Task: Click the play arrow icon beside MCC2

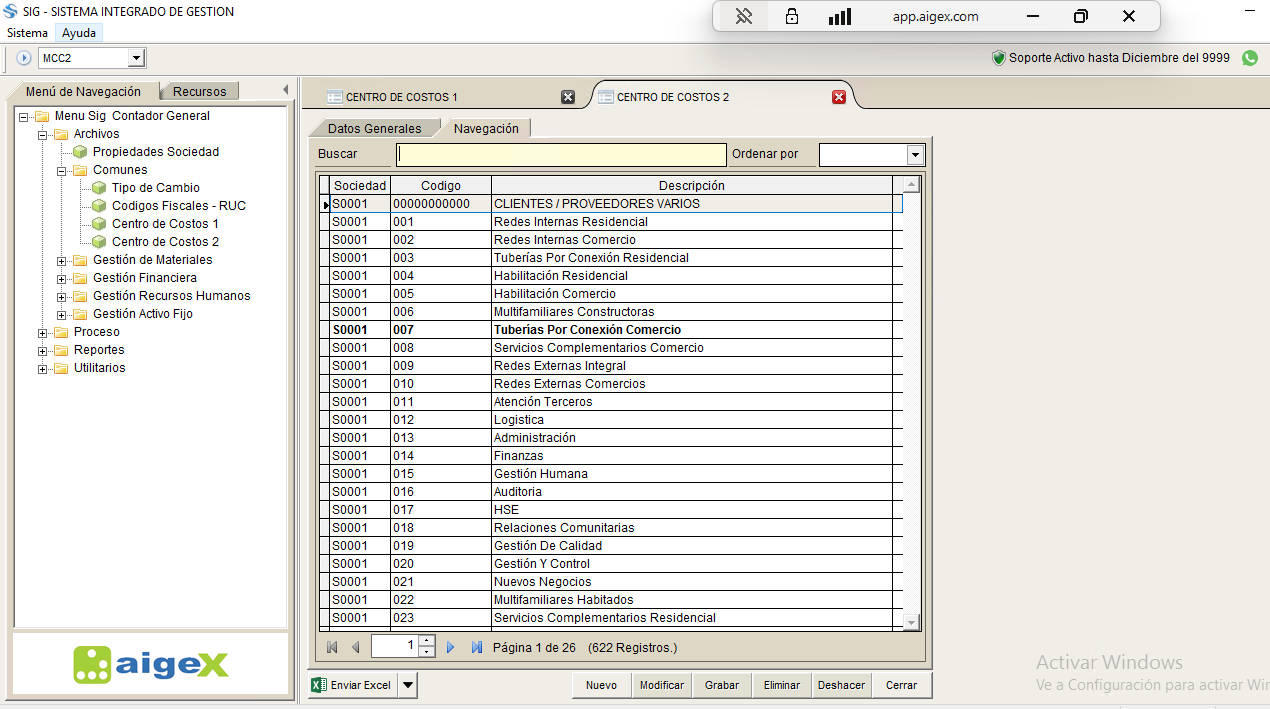Action: [24, 58]
